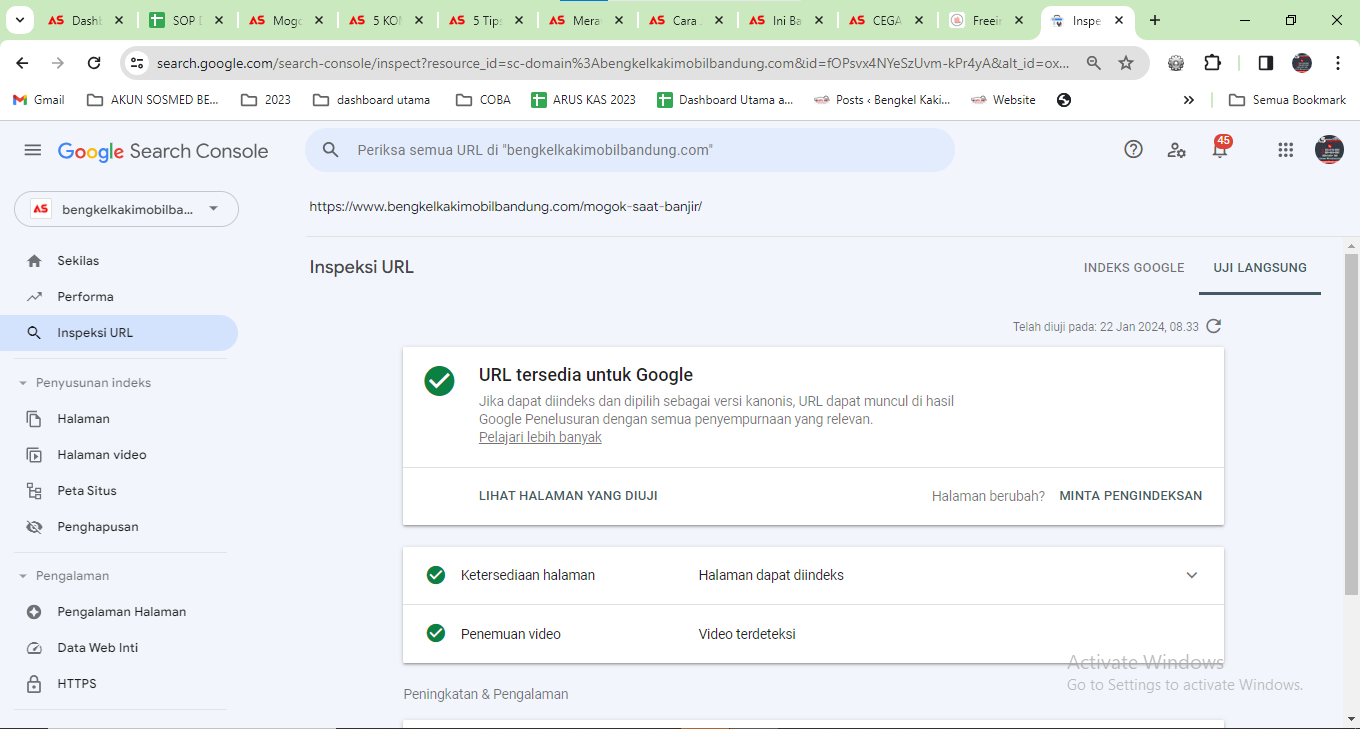Show more bookmarks with the double chevron
Screen dimensions: 1360x729
pyautogui.click(x=1188, y=100)
